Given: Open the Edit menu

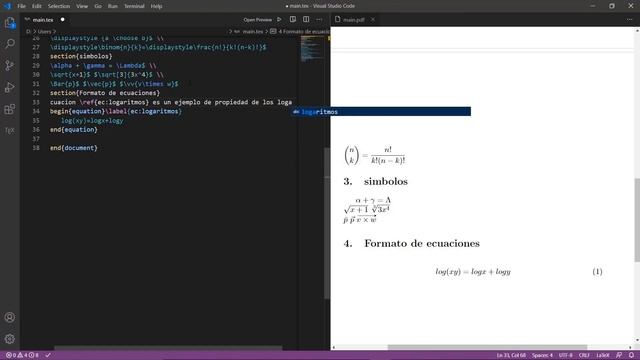Looking at the screenshot, I should 37,6.
